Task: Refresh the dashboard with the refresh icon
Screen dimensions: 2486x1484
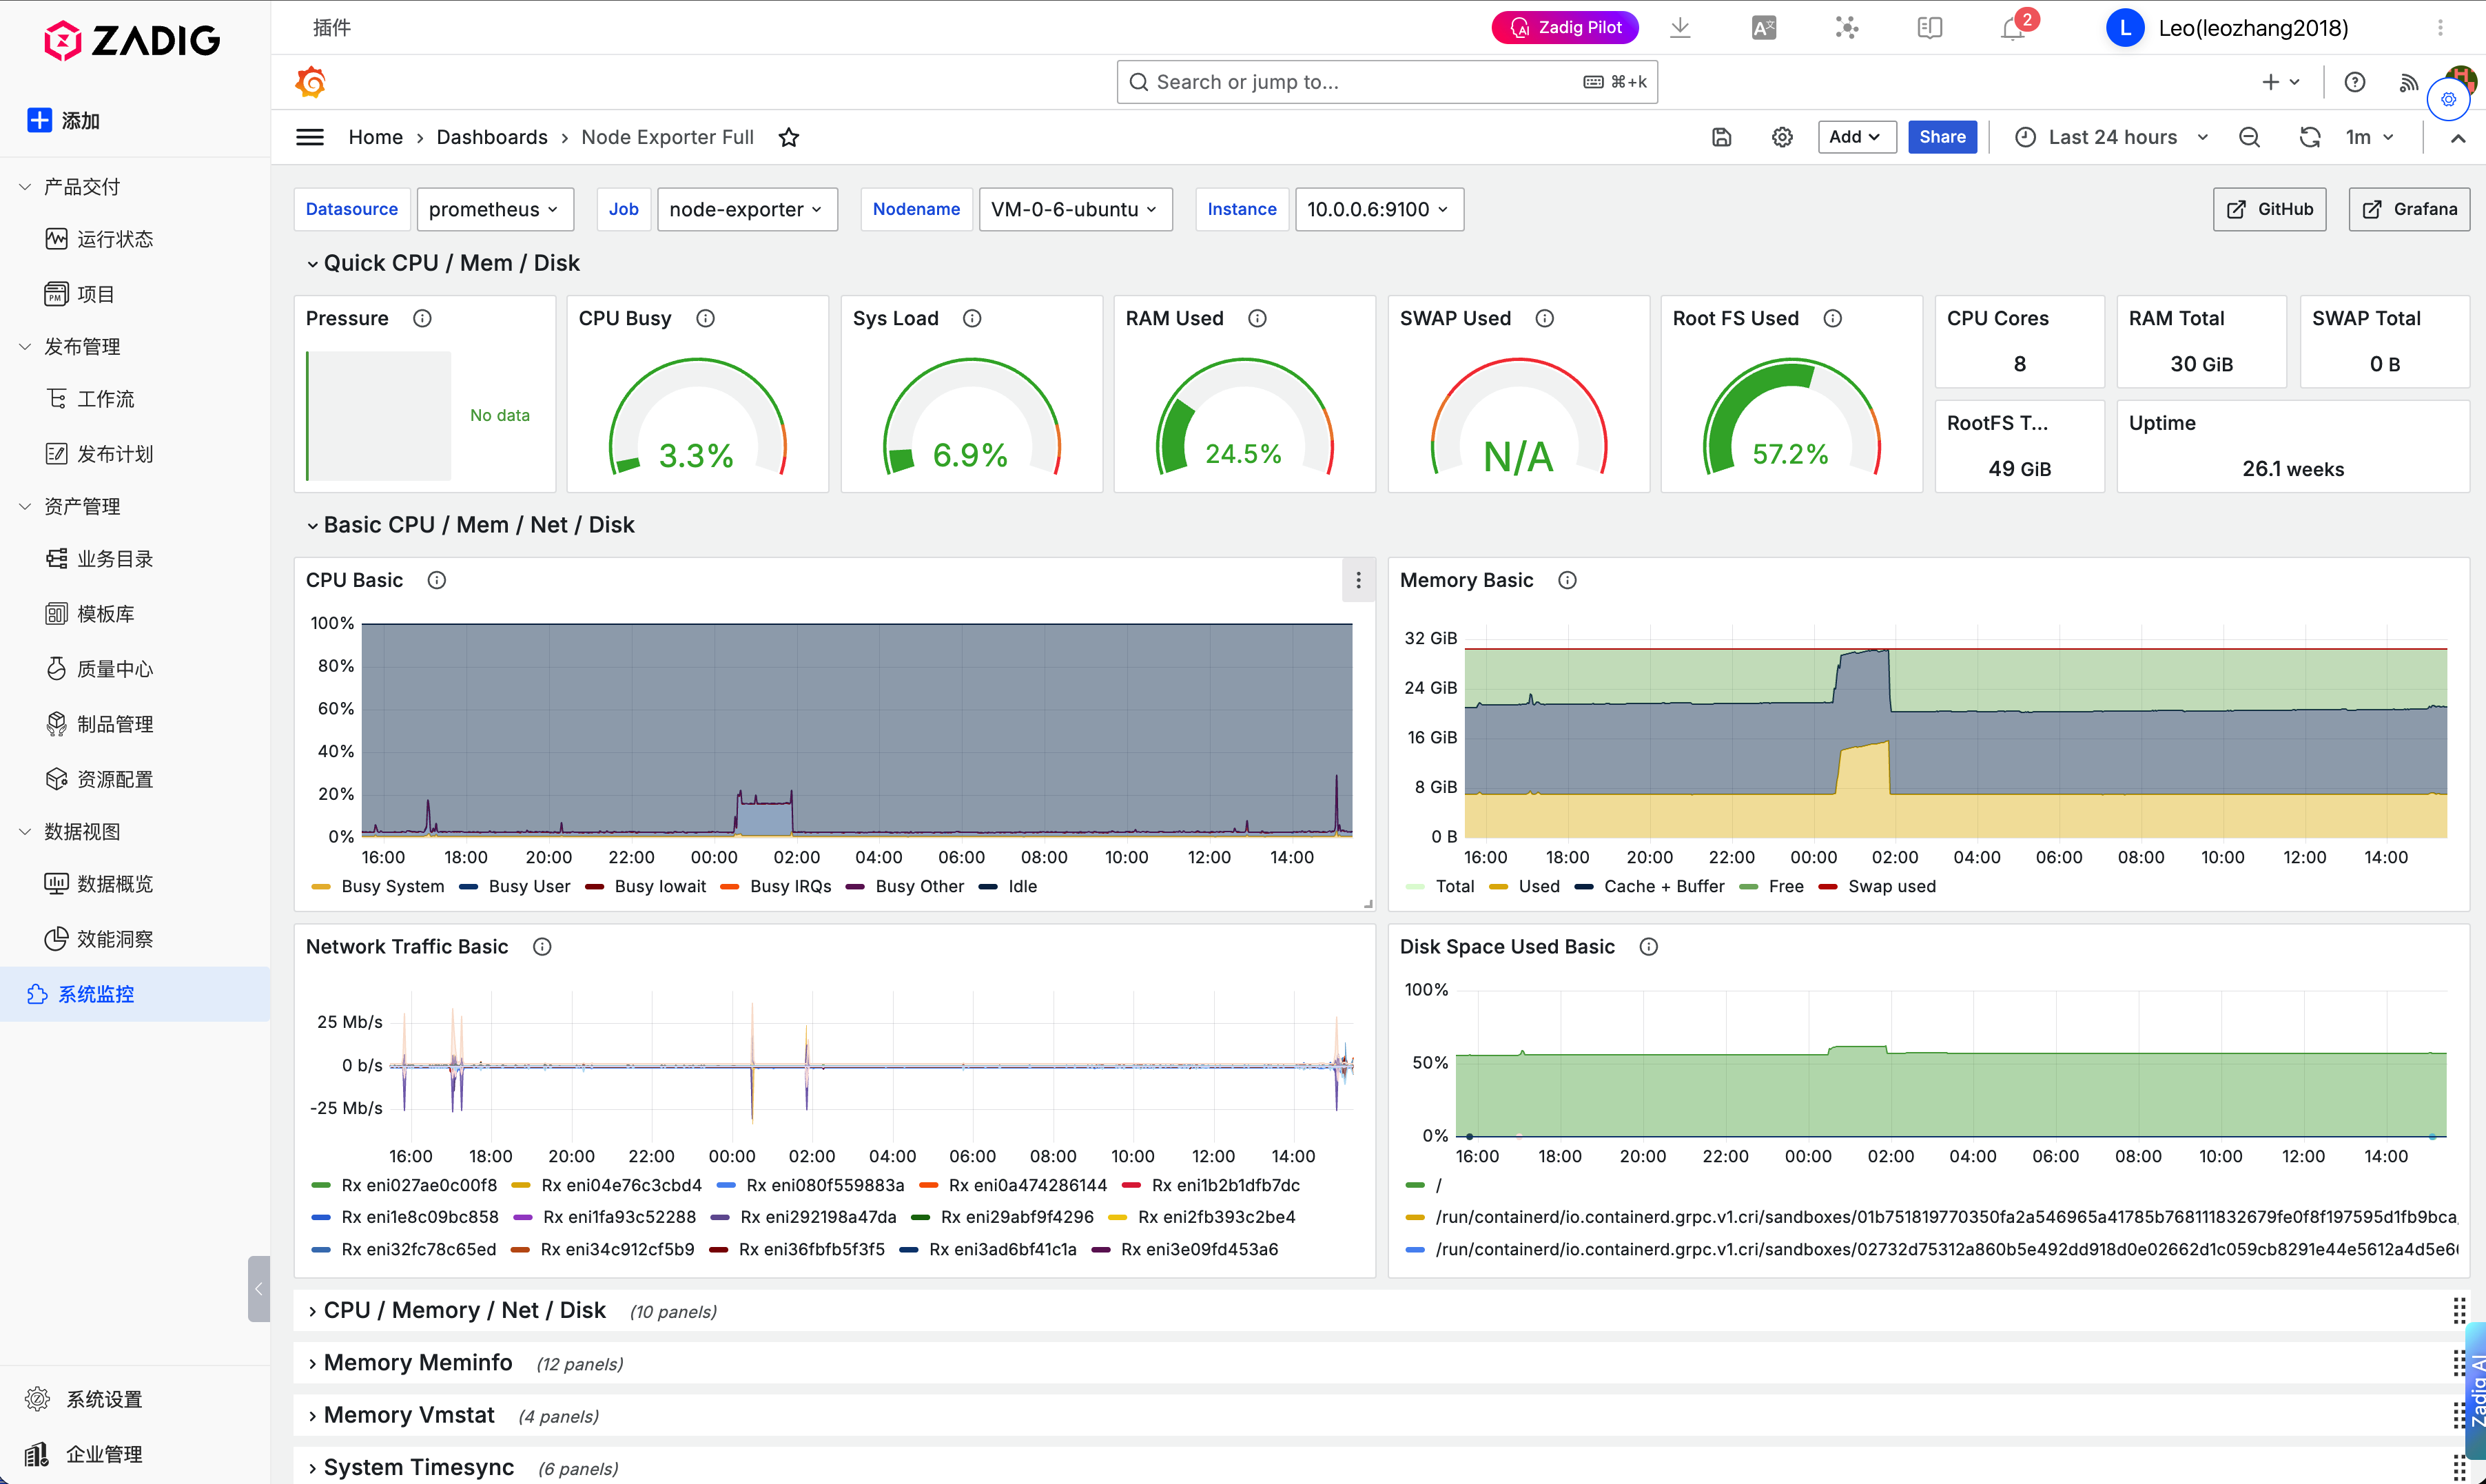Action: [x=2309, y=137]
